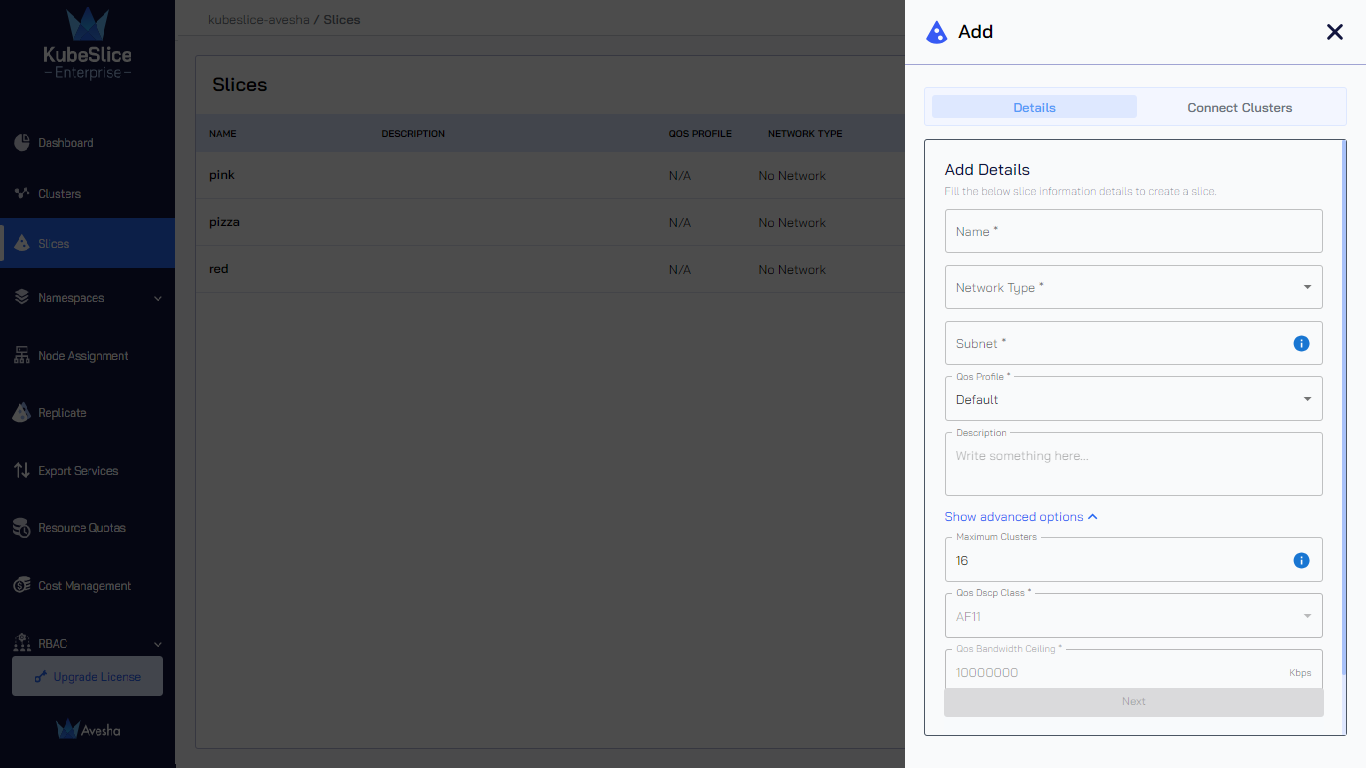
Task: Open Cost Management menu item
Action: (x=87, y=585)
